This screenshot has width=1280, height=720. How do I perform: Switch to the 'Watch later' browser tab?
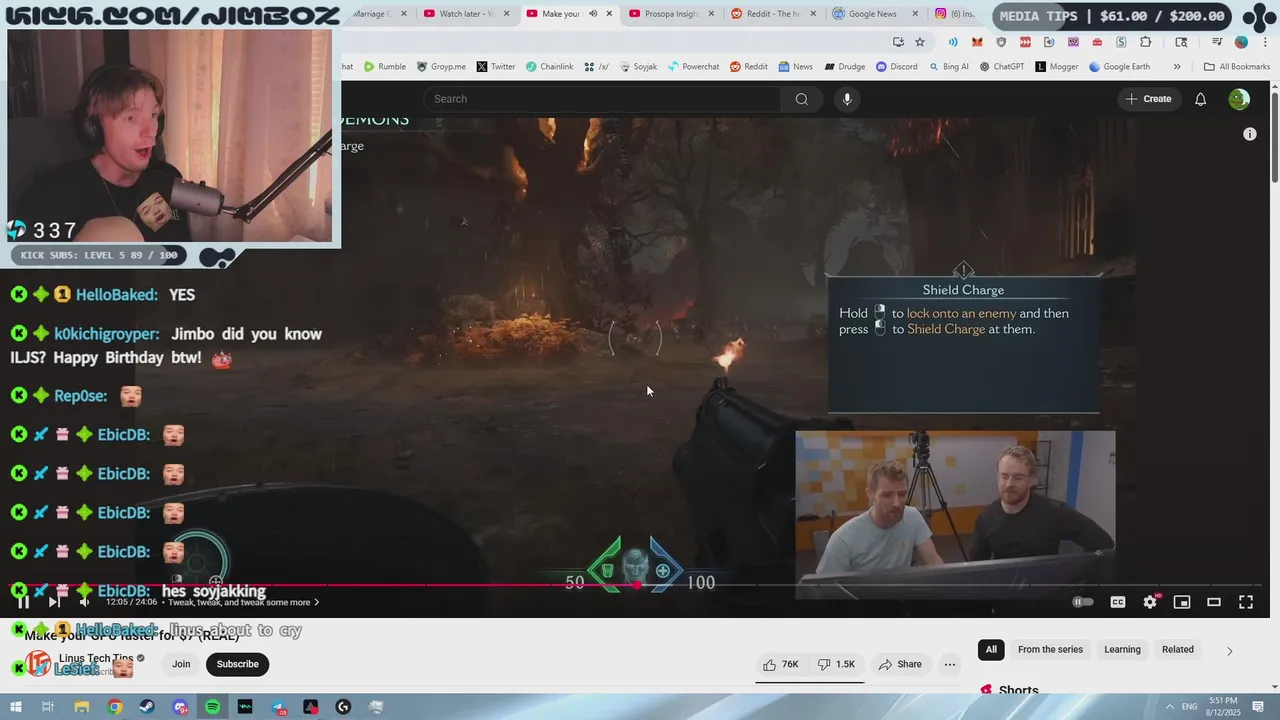(466, 14)
